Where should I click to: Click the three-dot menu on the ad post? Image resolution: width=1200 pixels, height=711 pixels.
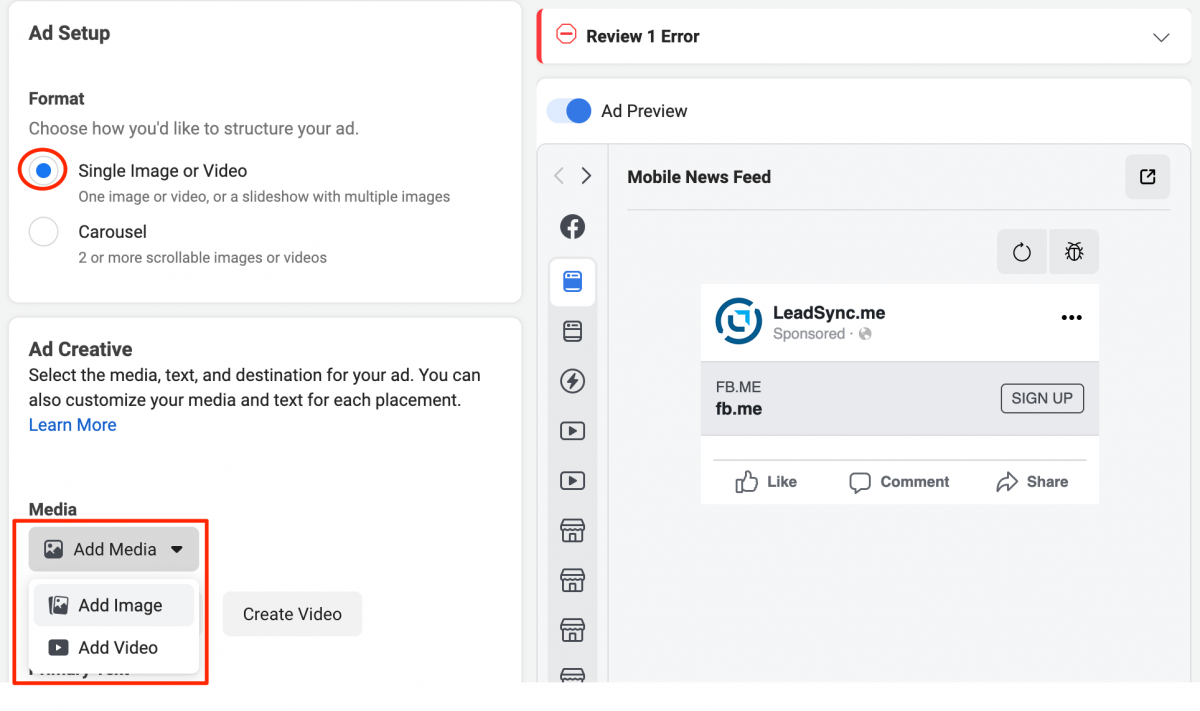(1071, 317)
